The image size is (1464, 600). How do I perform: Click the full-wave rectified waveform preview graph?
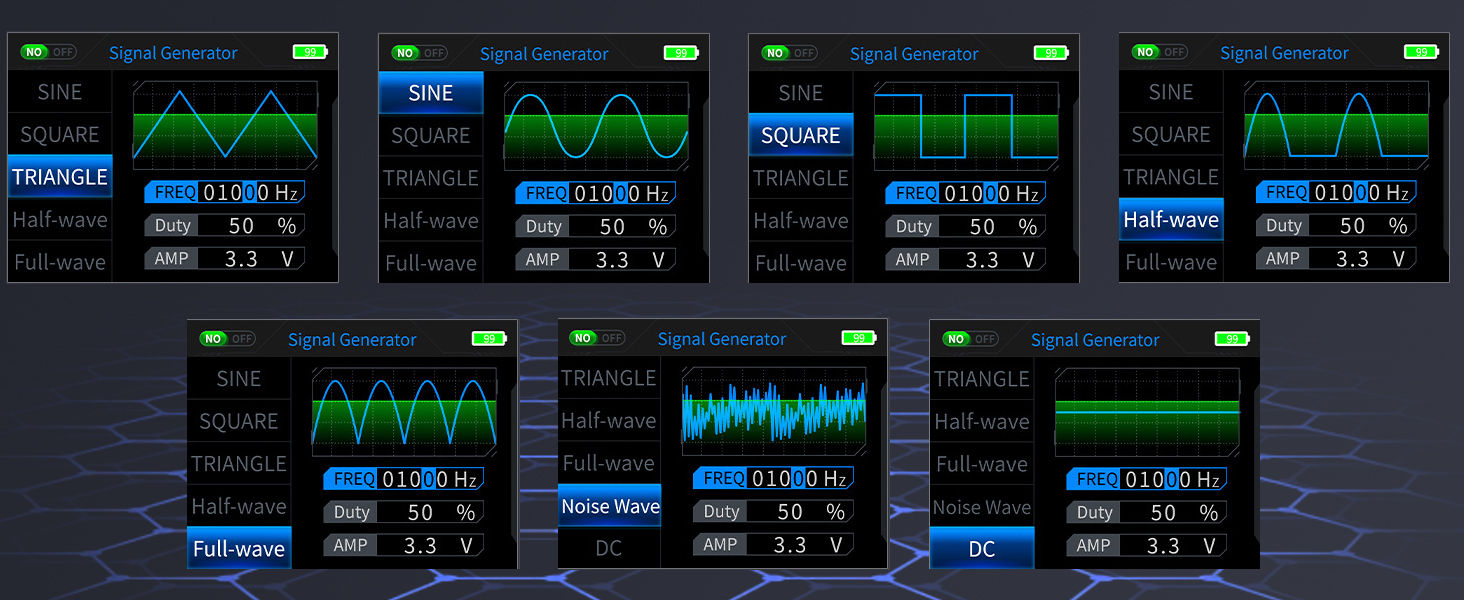pos(404,411)
